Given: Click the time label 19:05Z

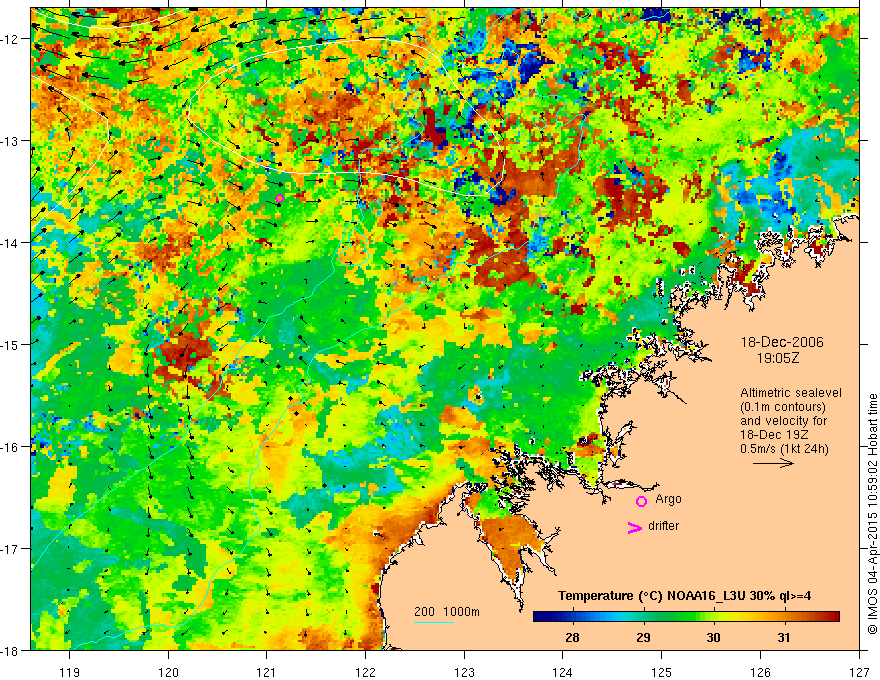Looking at the screenshot, I should pos(777,358).
